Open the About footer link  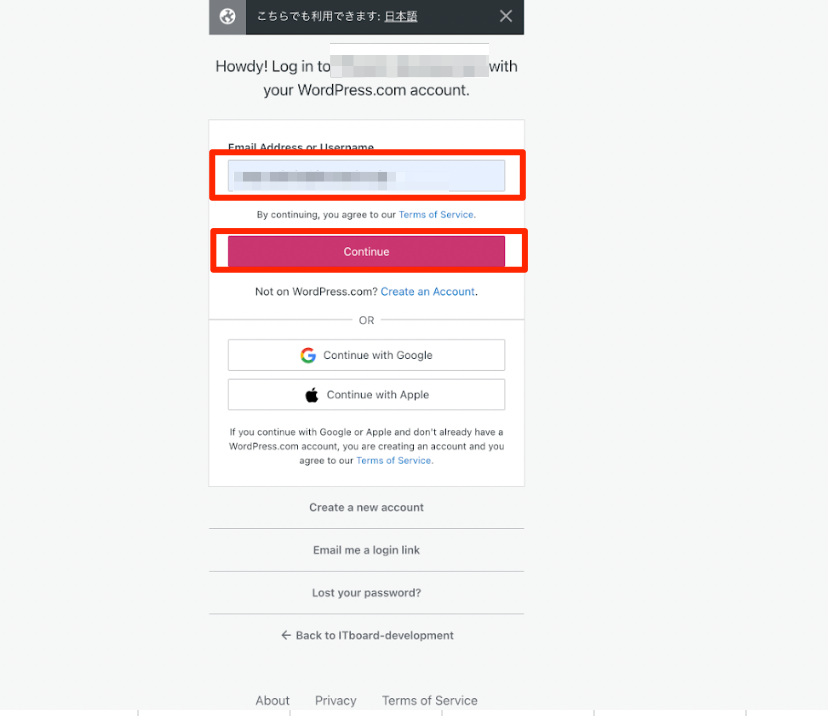tap(272, 701)
